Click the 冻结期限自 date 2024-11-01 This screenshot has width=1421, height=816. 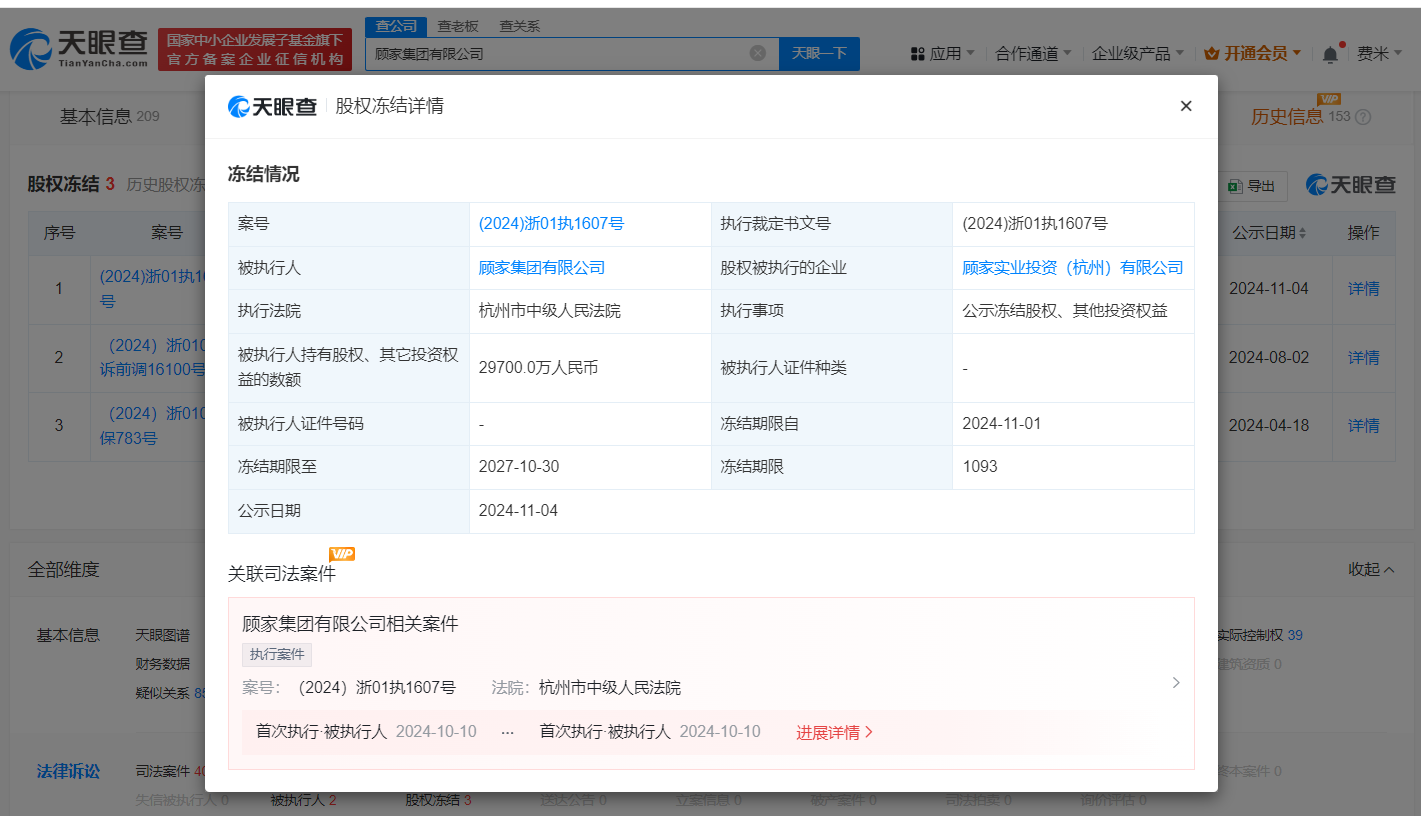click(x=1002, y=424)
